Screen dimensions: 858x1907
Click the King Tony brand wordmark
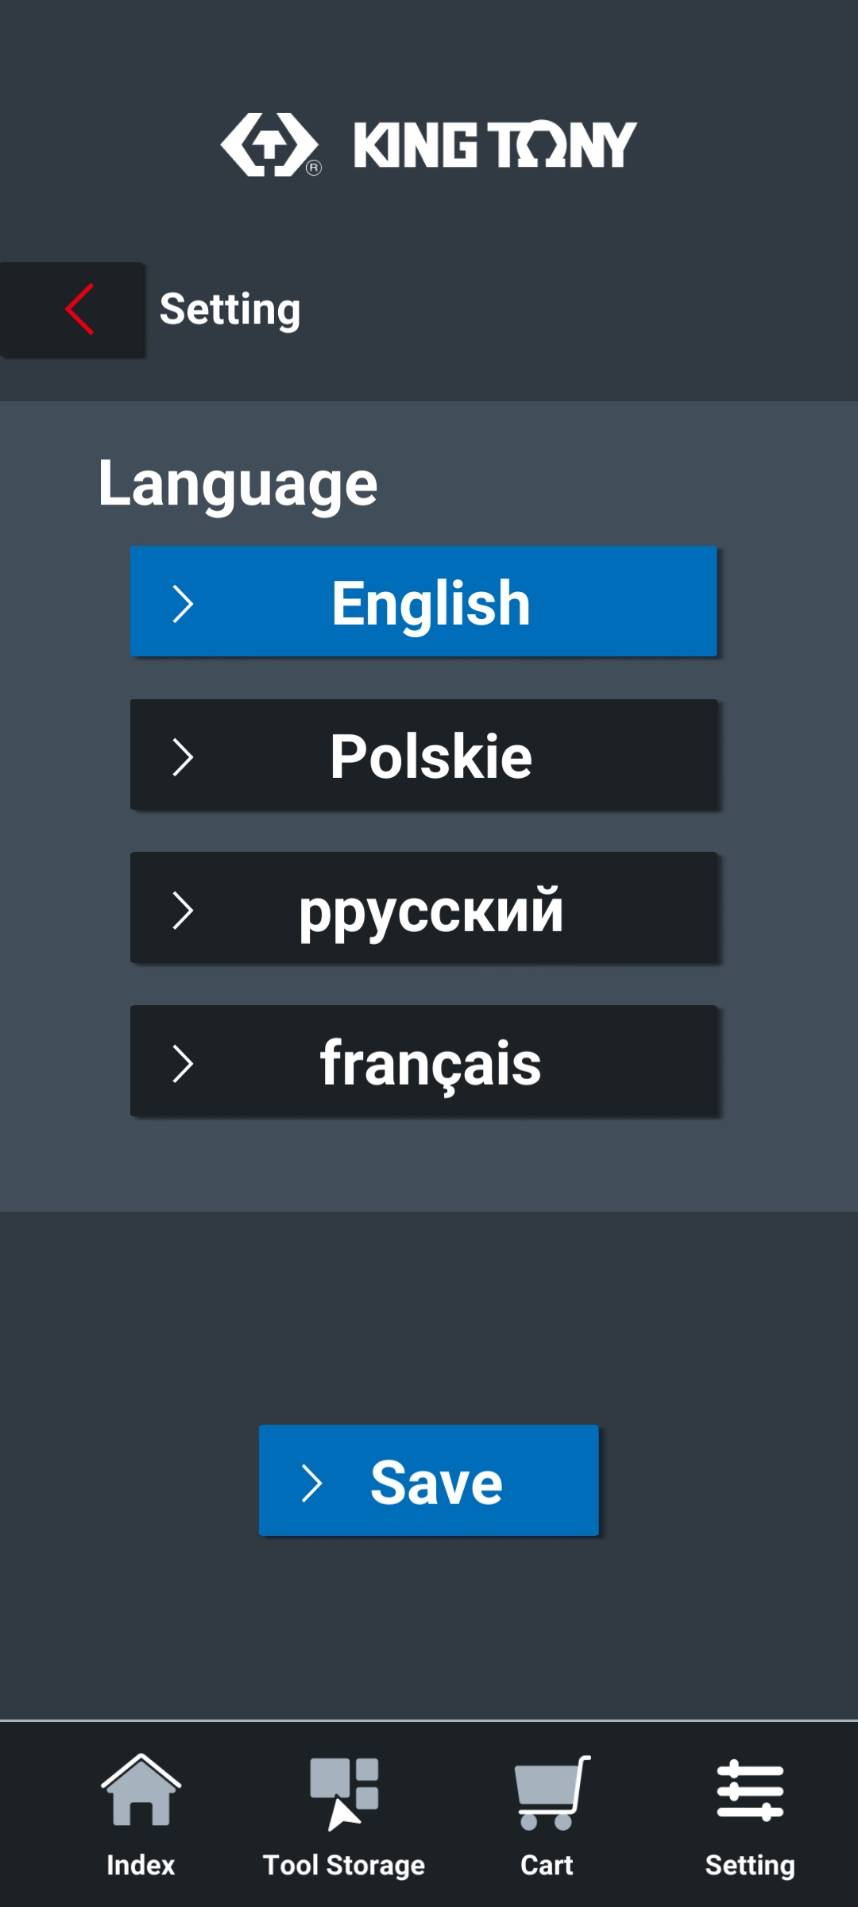pos(495,146)
